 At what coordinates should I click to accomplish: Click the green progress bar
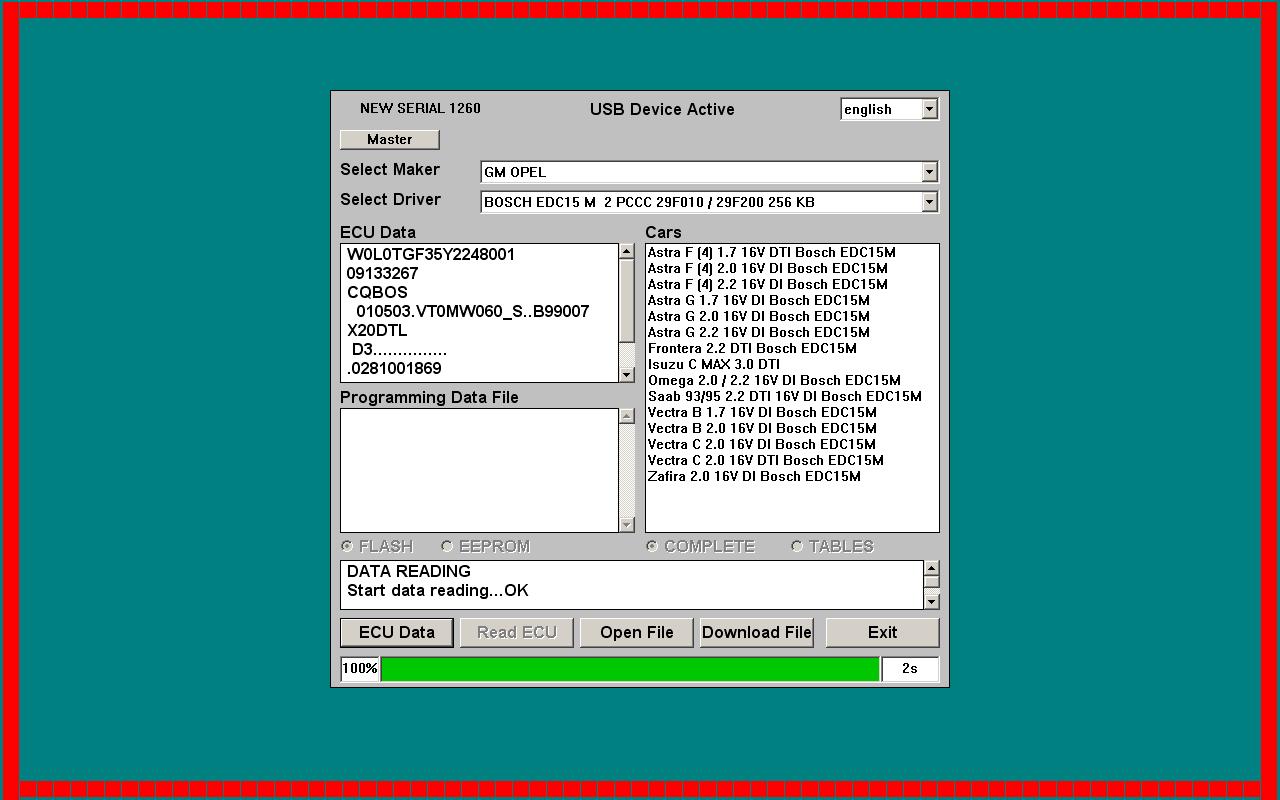click(x=630, y=669)
